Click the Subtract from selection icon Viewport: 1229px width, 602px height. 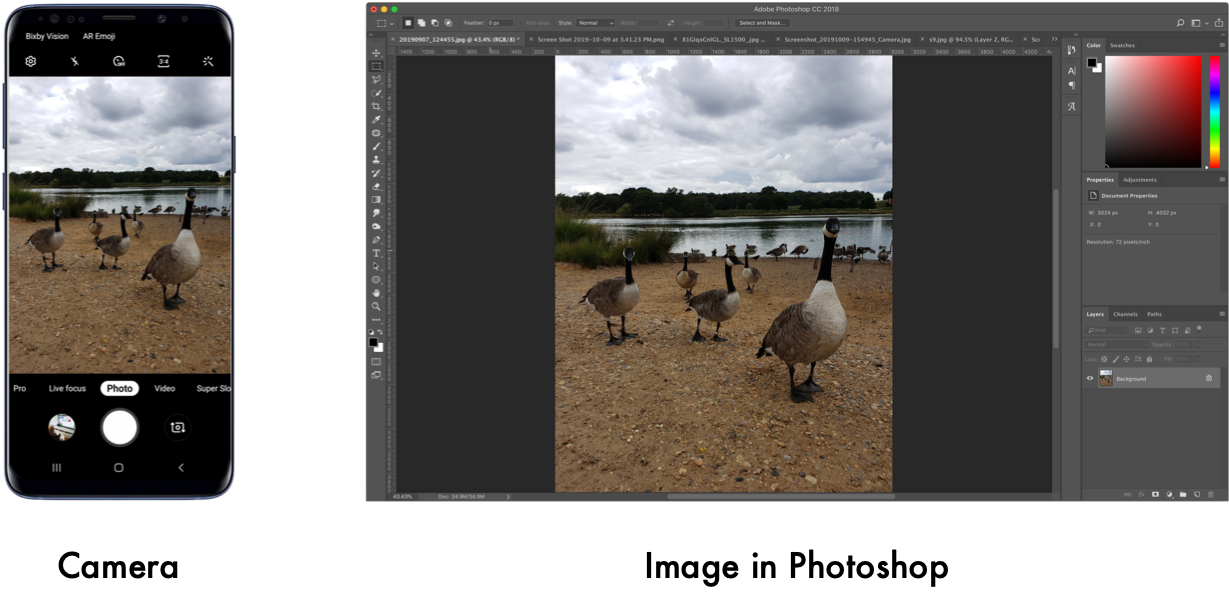tap(435, 23)
